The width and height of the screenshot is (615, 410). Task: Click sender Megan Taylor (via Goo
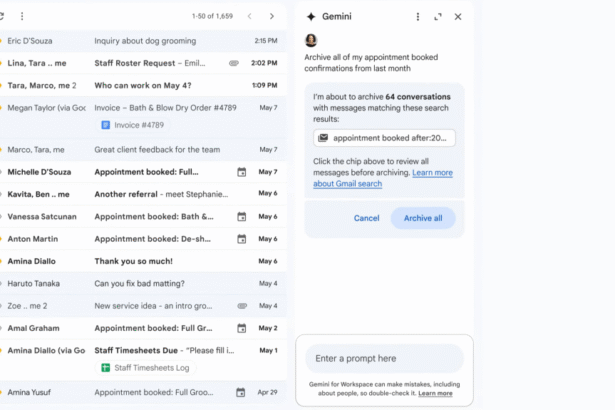tap(47, 108)
